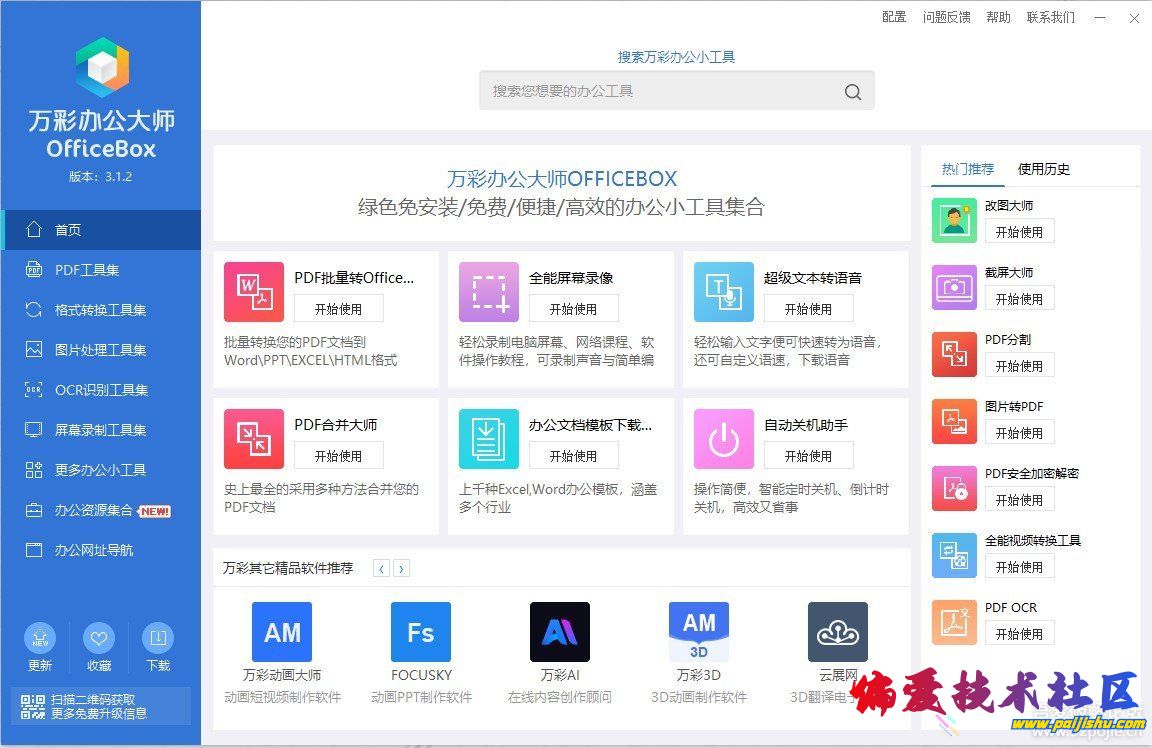Click the PDF批量转Office tool icon
This screenshot has width=1152, height=748.
click(x=254, y=292)
